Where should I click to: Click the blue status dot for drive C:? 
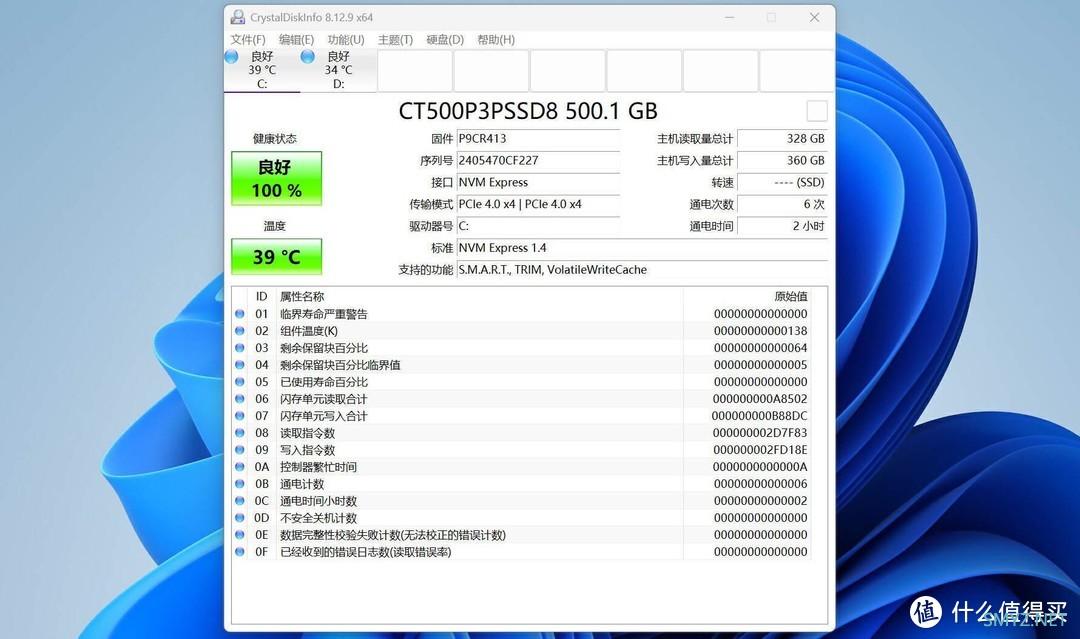point(232,56)
